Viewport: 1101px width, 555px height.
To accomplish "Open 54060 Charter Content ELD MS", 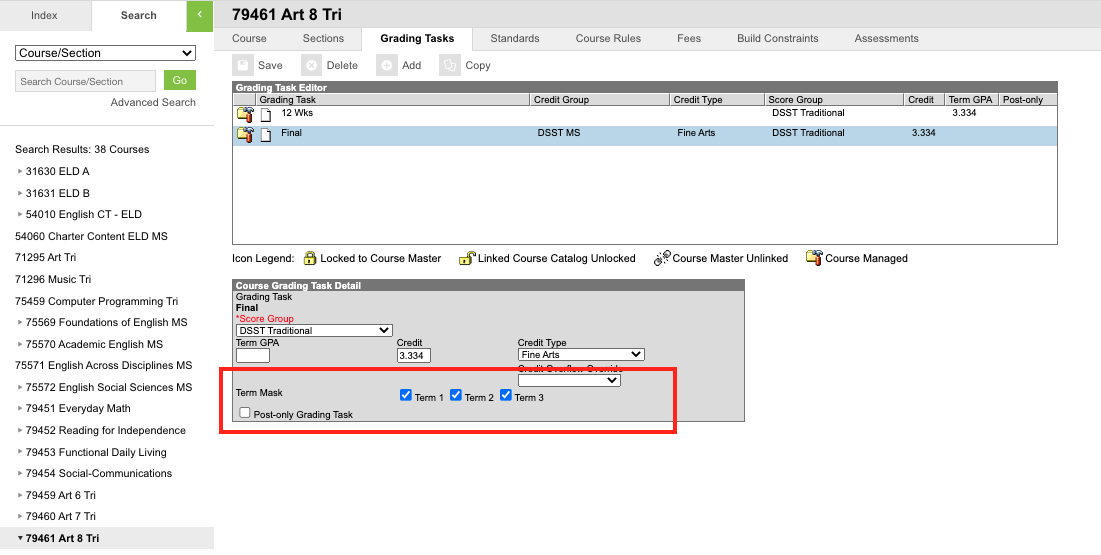I will click(x=91, y=236).
